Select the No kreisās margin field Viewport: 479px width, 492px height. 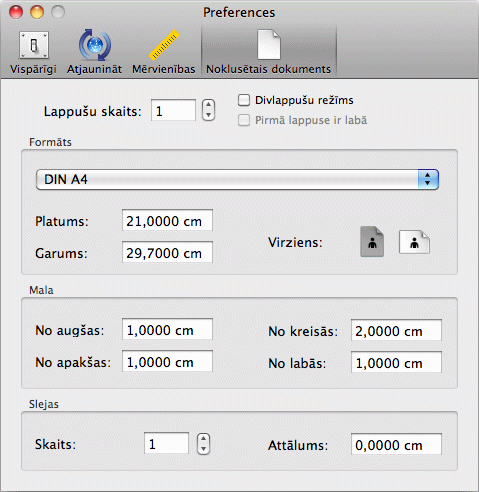[396, 330]
